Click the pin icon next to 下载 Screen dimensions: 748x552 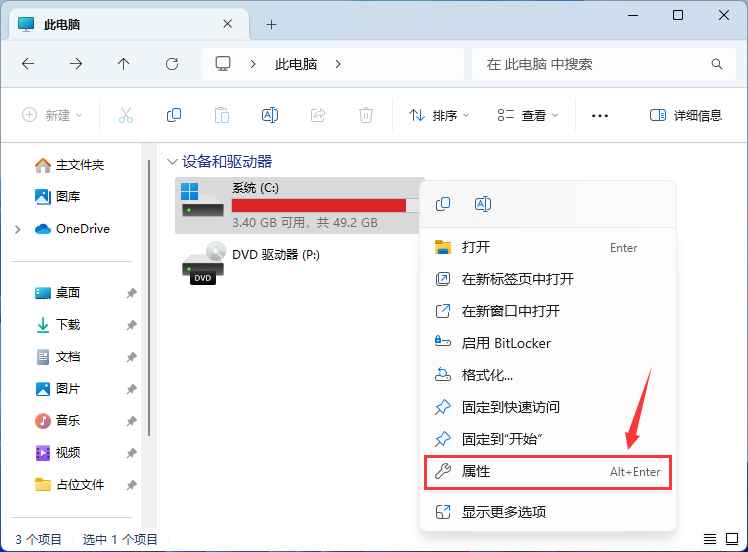click(x=132, y=325)
